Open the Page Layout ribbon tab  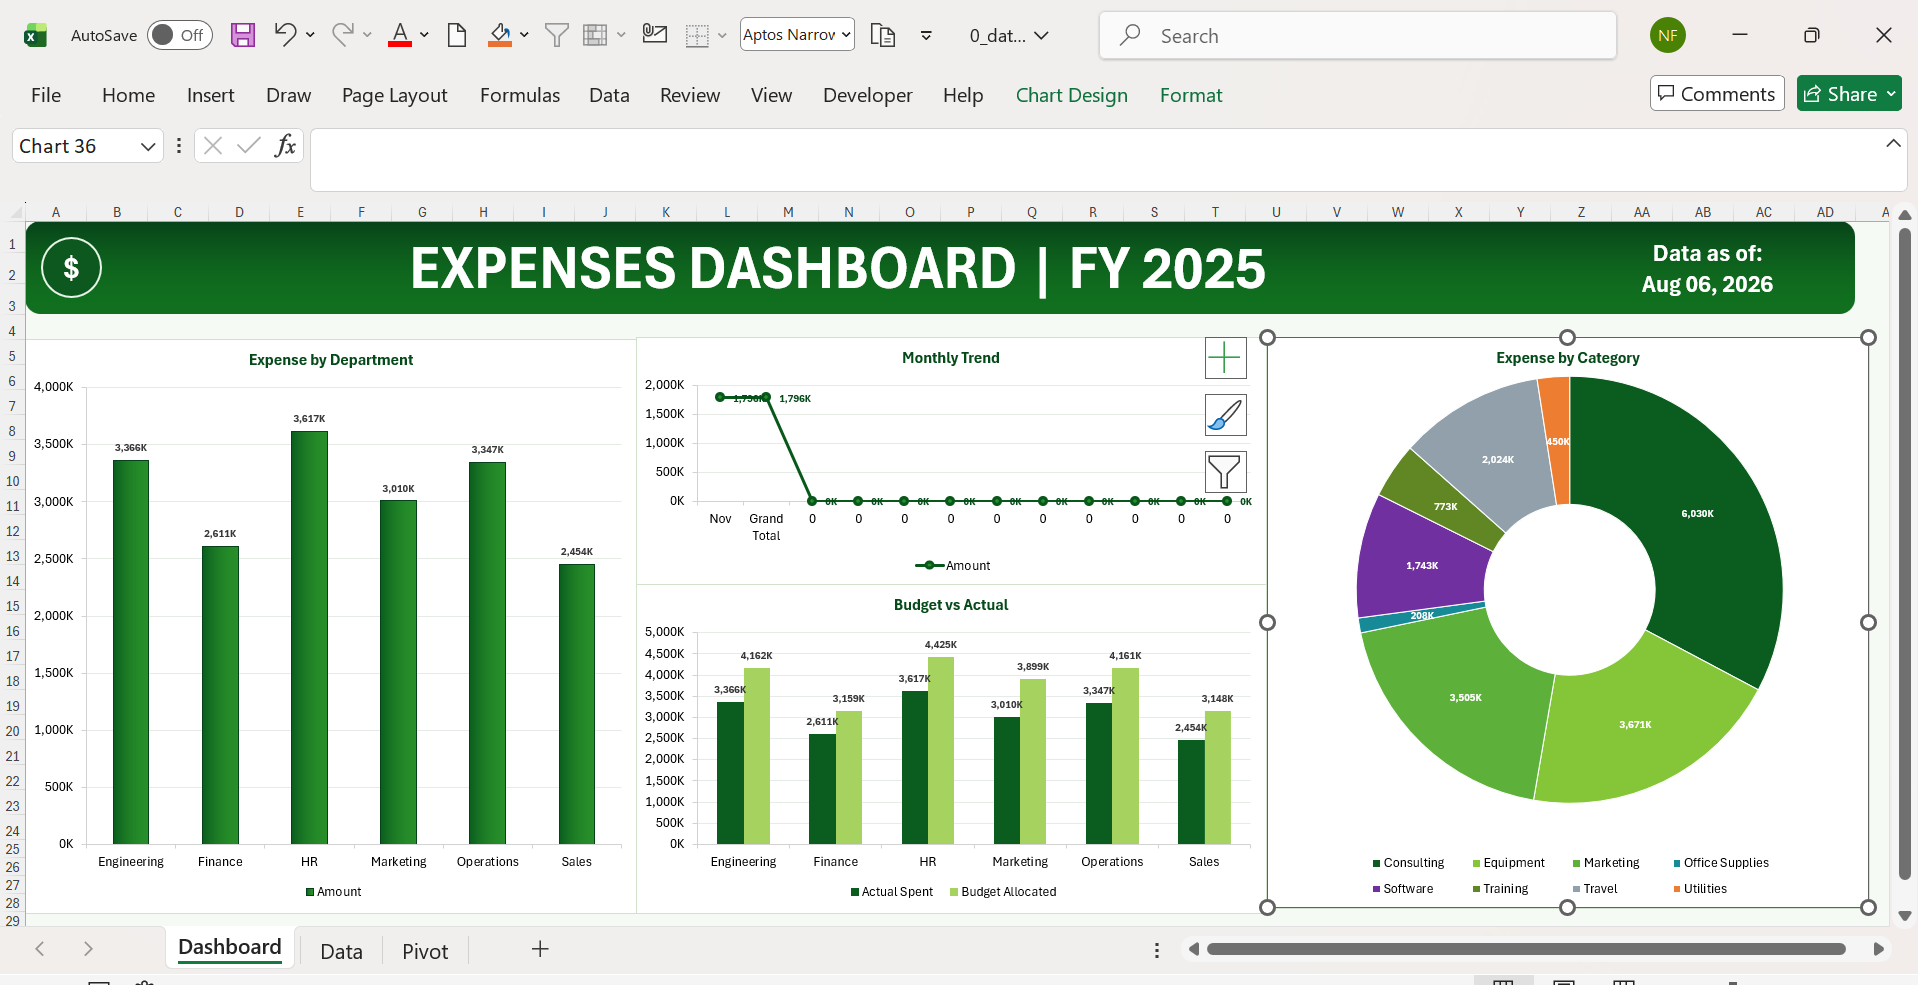tap(395, 95)
